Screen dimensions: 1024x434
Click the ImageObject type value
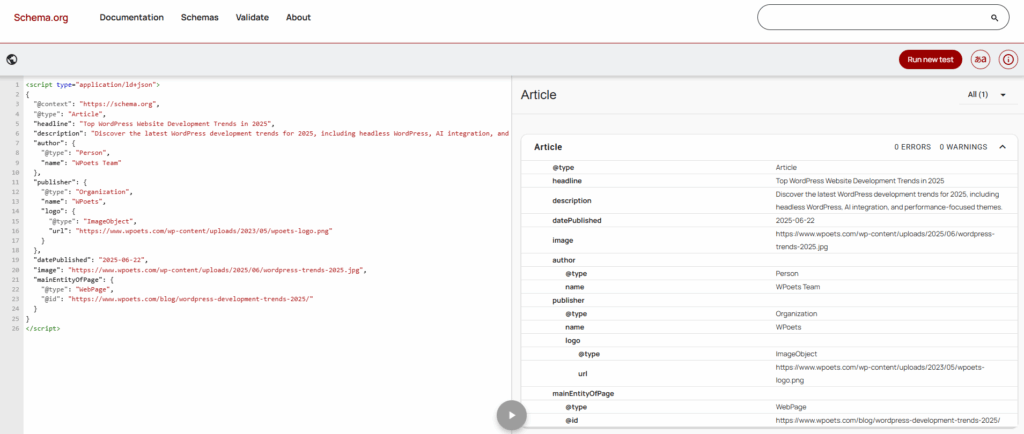click(796, 354)
